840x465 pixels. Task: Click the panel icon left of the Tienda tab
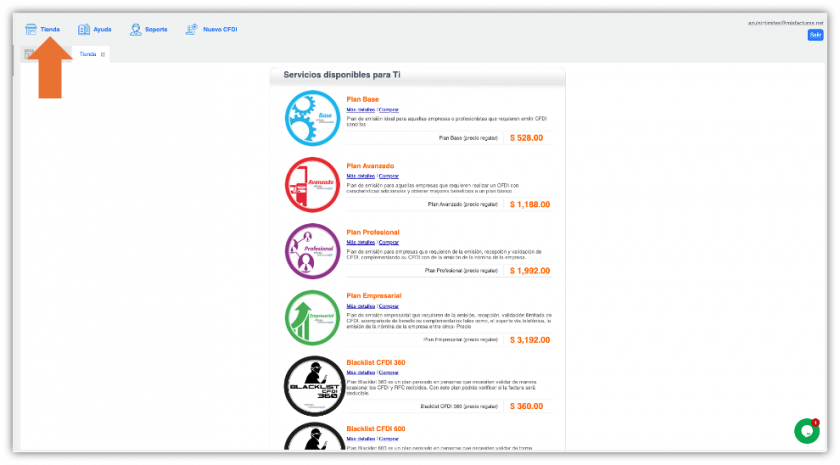coord(28,54)
